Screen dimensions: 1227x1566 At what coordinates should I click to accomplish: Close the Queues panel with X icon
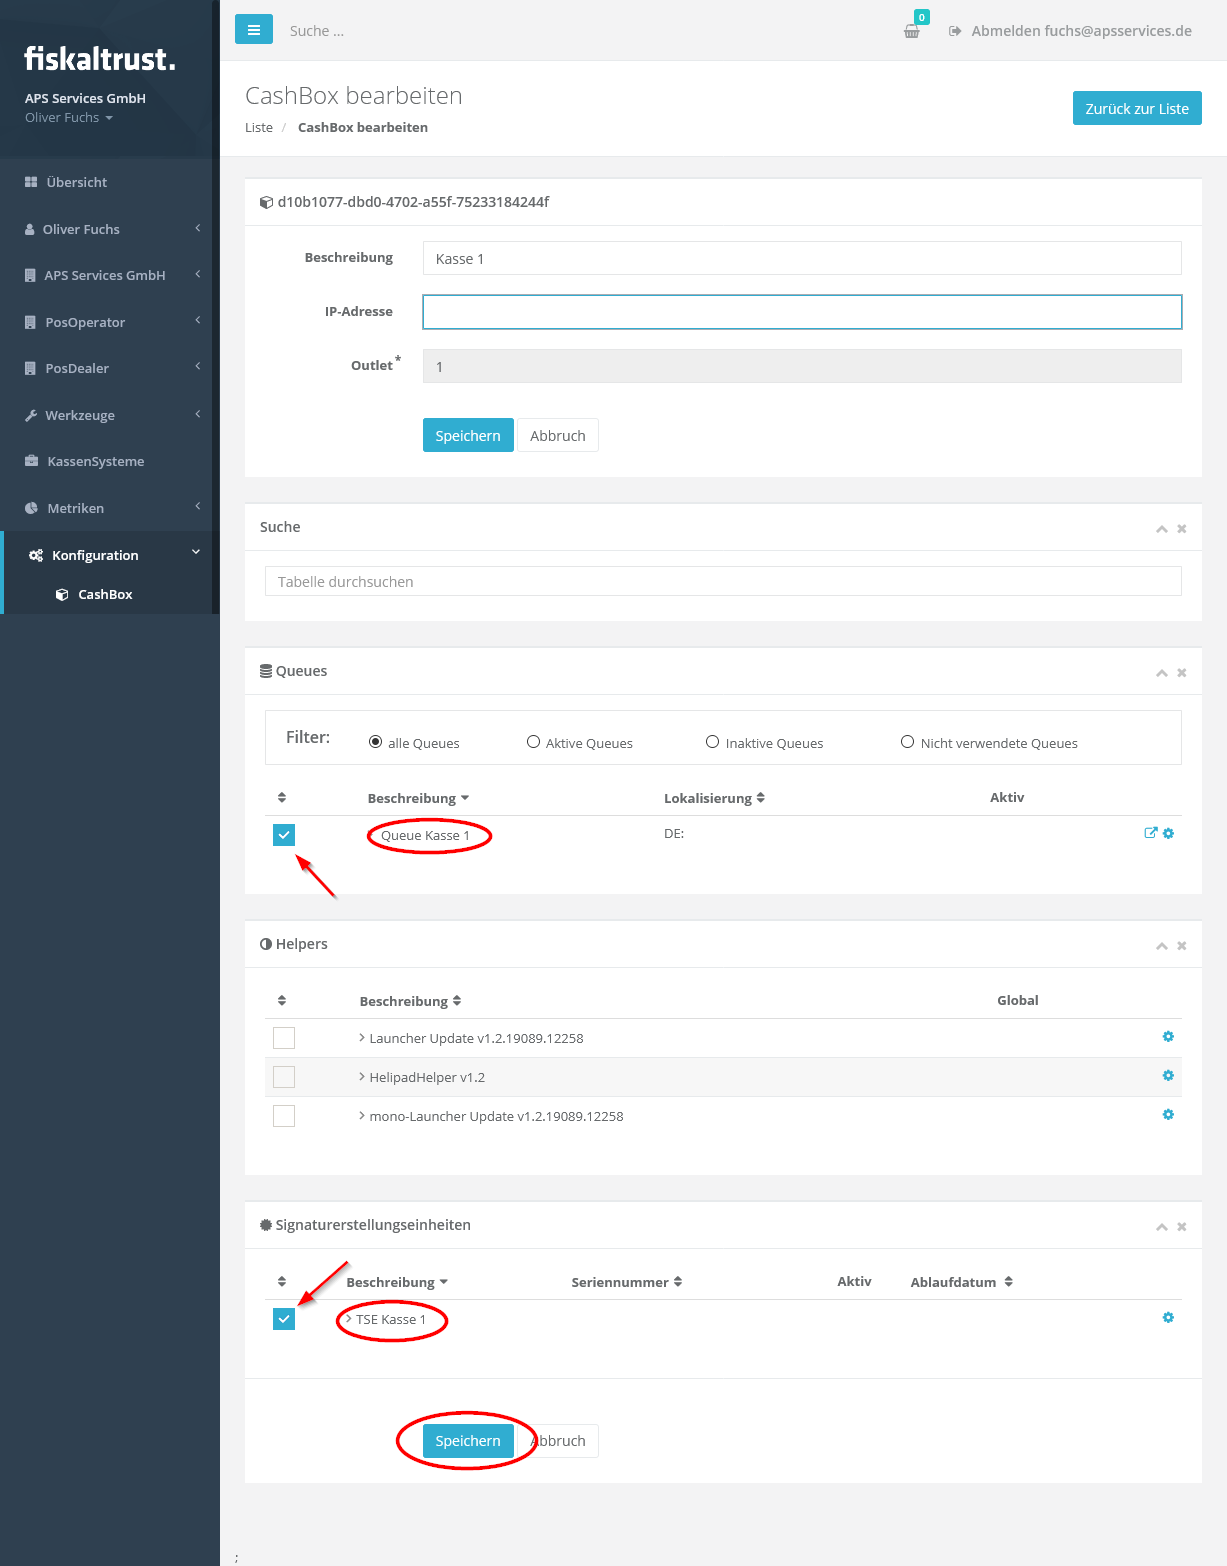point(1182,673)
